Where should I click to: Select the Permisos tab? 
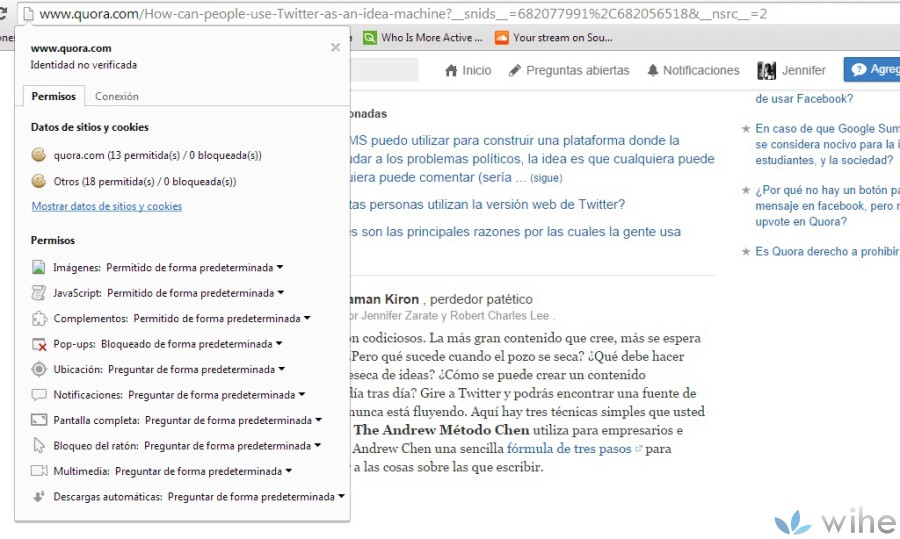(x=53, y=96)
